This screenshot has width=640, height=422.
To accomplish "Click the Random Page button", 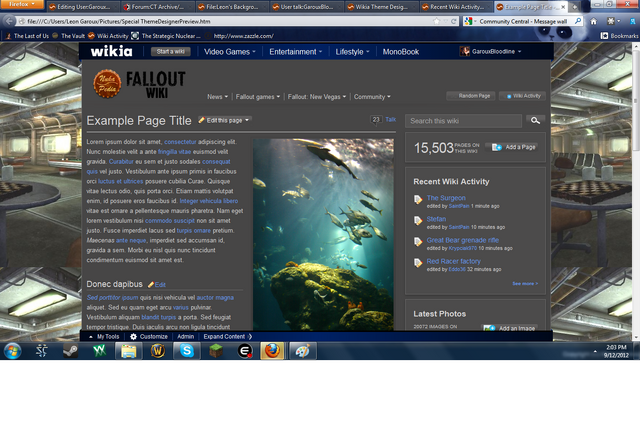I will [x=471, y=96].
